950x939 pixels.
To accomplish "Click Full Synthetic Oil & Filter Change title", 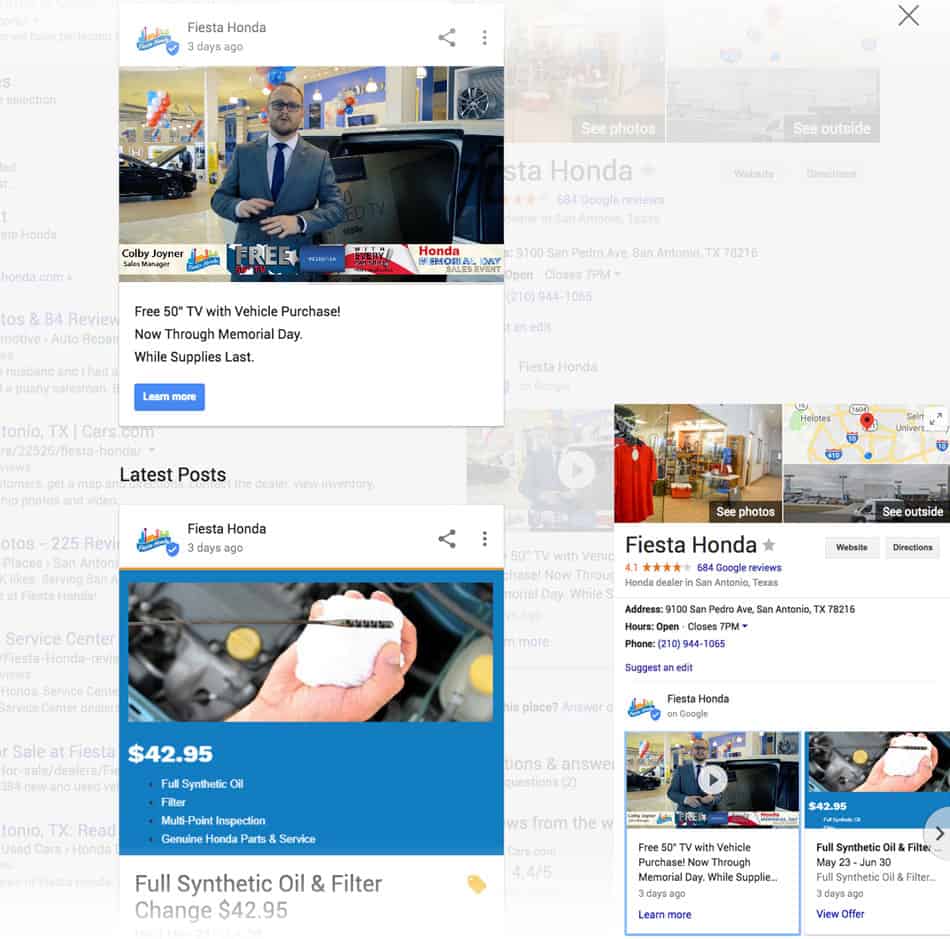I will [x=258, y=897].
